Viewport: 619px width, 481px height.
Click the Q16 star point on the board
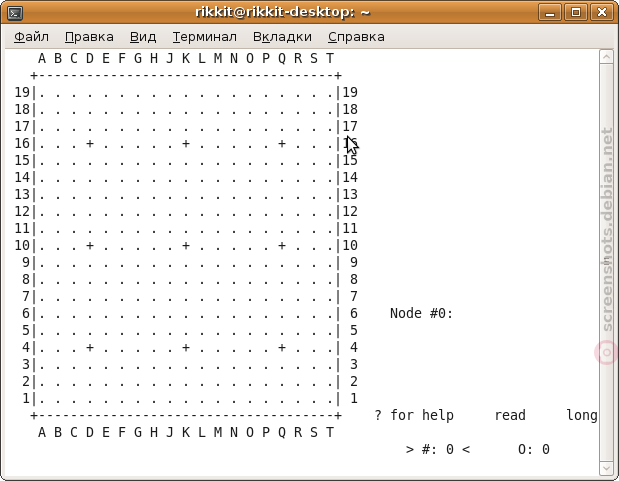click(x=282, y=143)
